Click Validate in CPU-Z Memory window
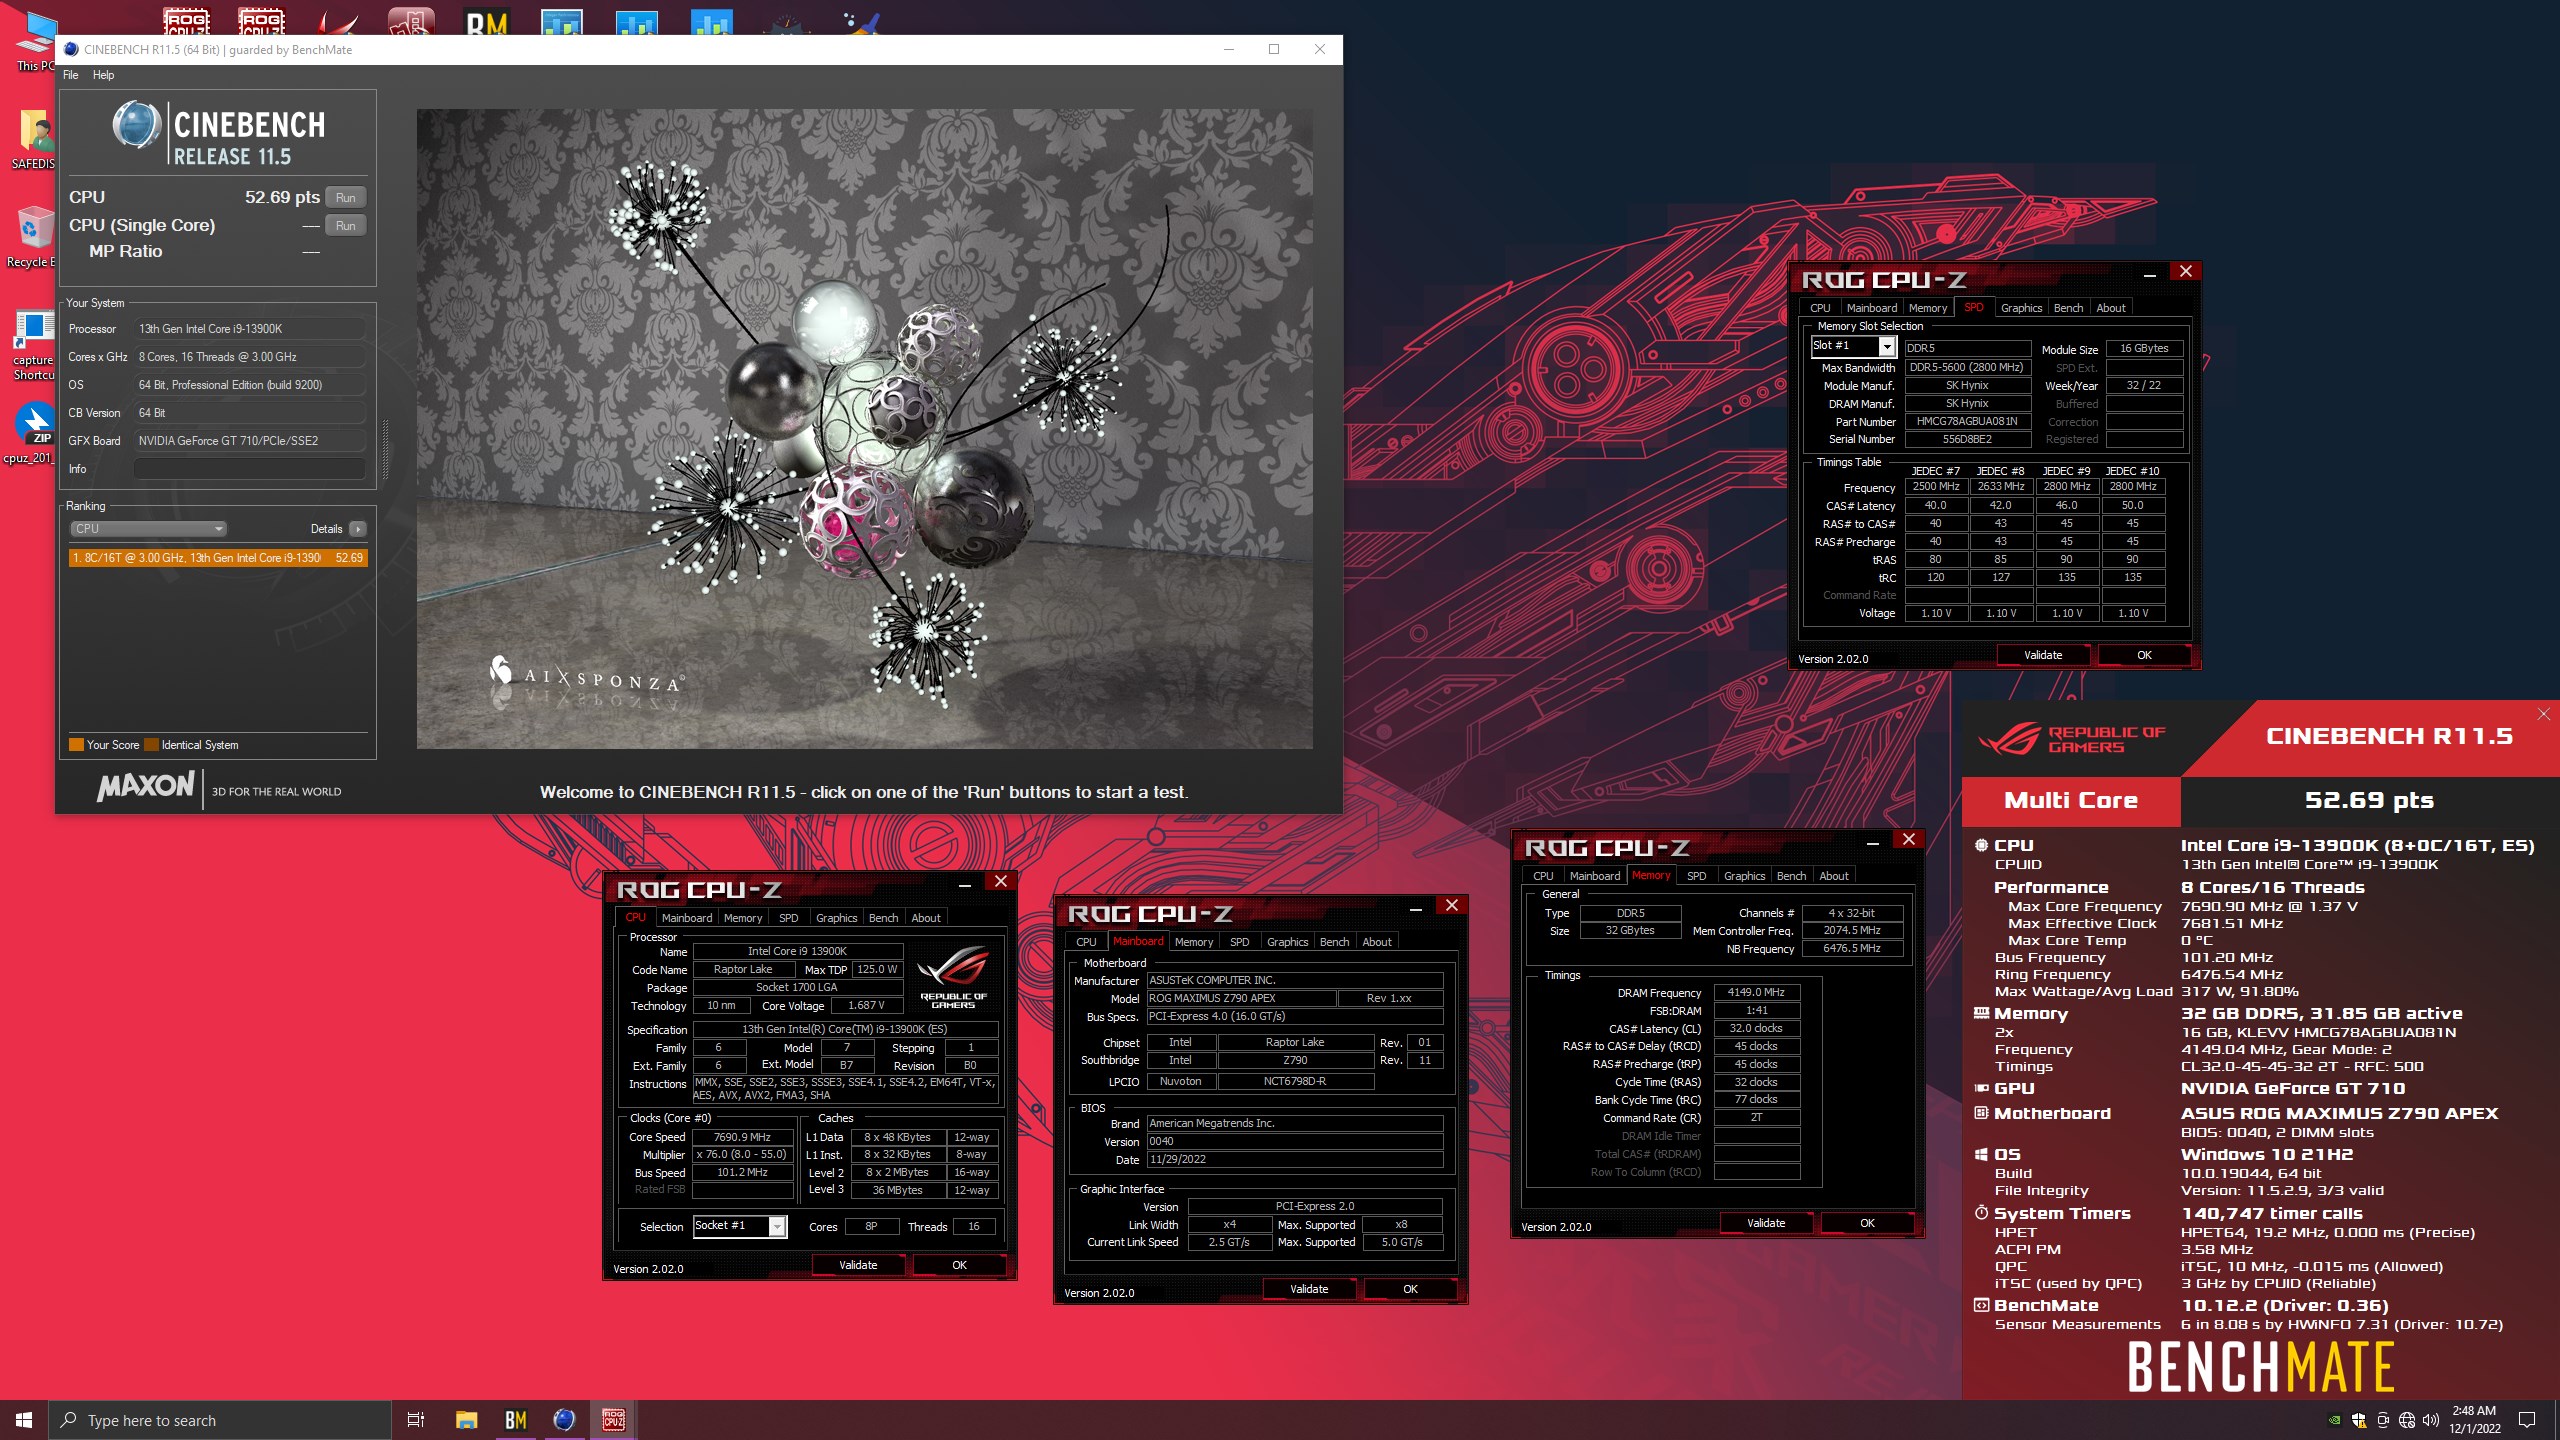 [x=1766, y=1223]
